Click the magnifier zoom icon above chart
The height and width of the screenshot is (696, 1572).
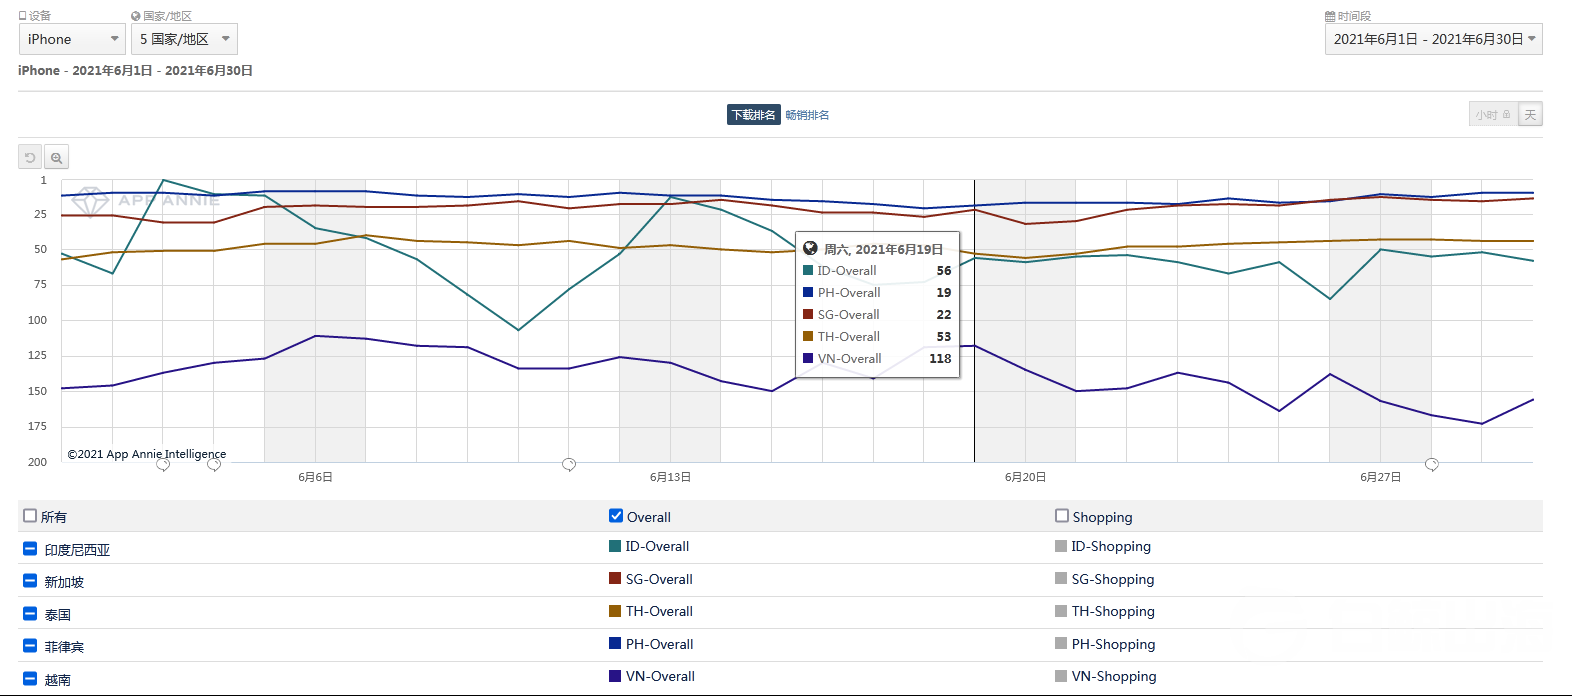57,158
